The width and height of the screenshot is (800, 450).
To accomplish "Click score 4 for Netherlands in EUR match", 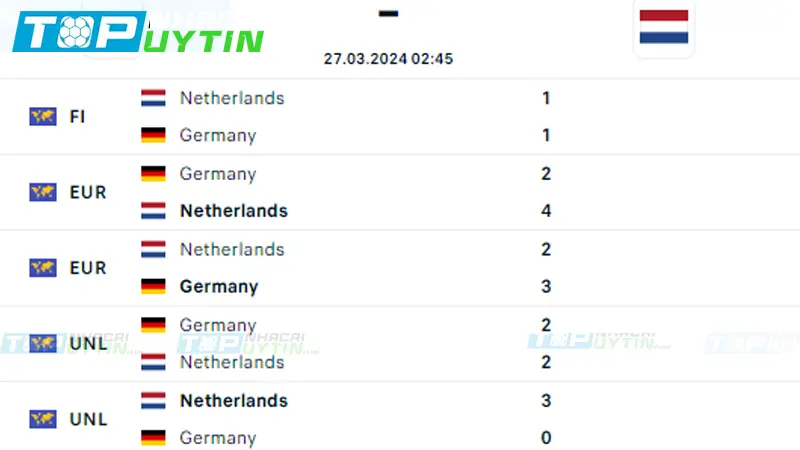I will 546,211.
